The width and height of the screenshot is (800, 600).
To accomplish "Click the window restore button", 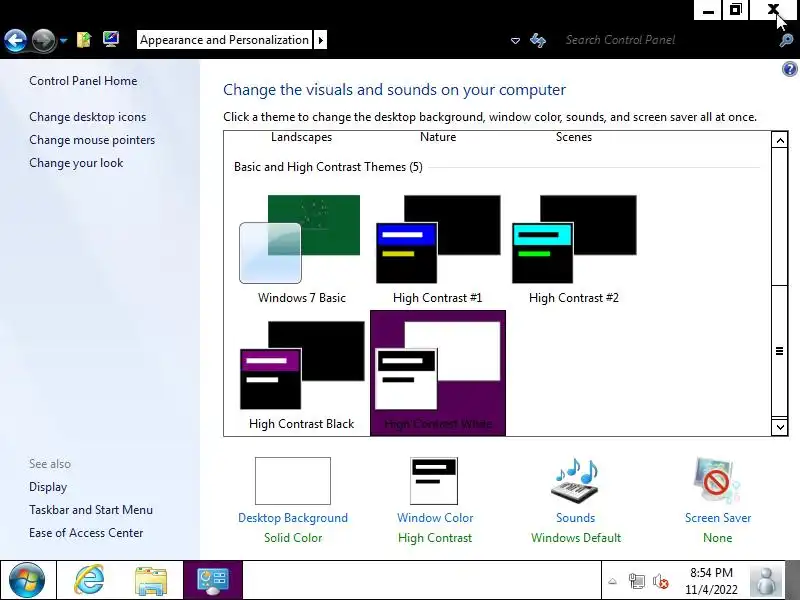I will pos(735,10).
